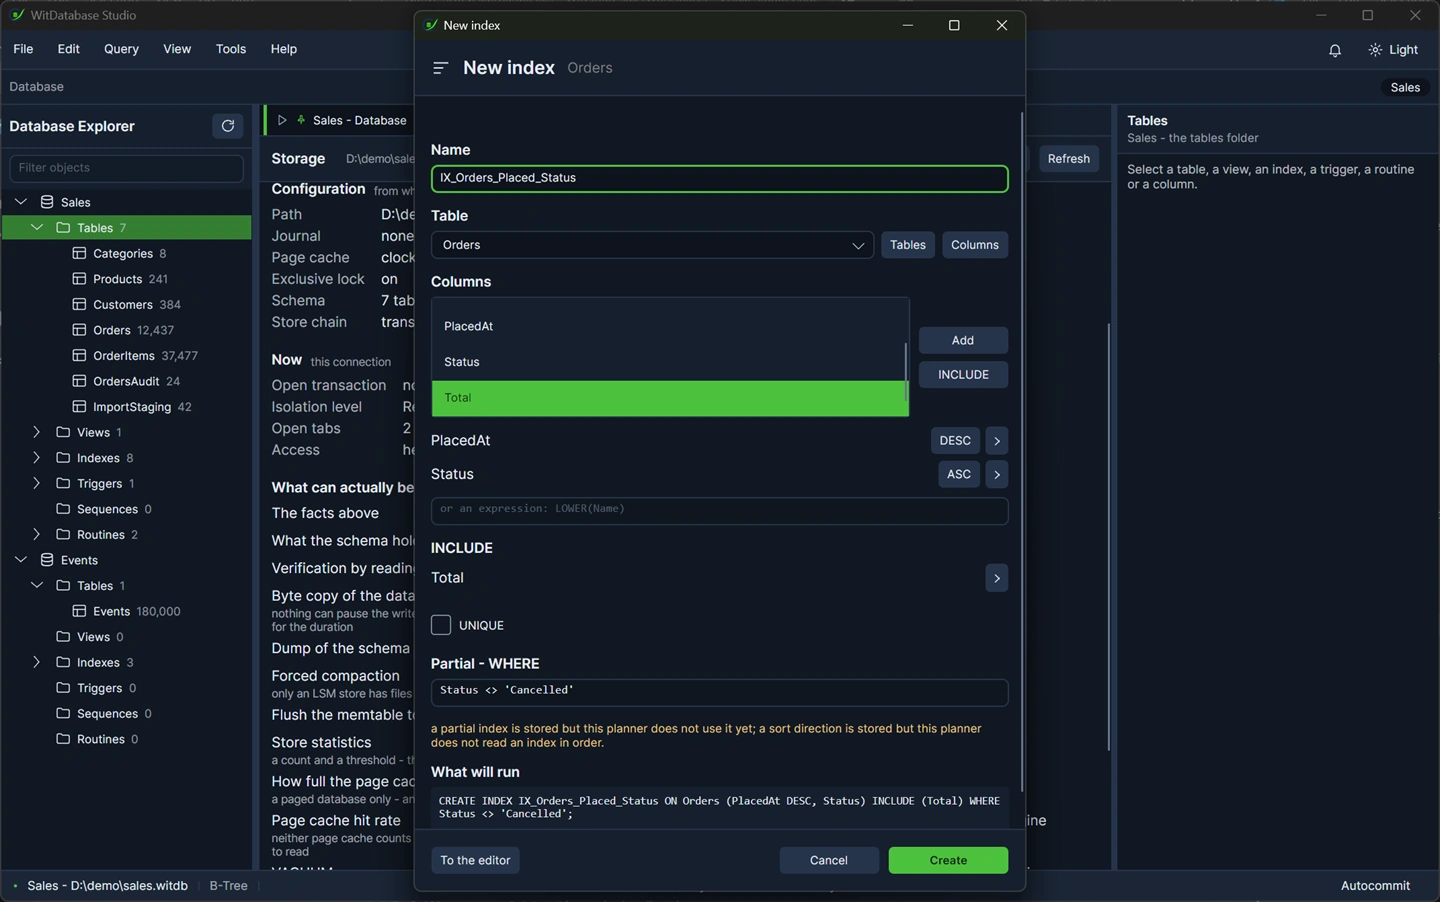Open the Query menu
This screenshot has width=1440, height=902.
coord(122,49)
